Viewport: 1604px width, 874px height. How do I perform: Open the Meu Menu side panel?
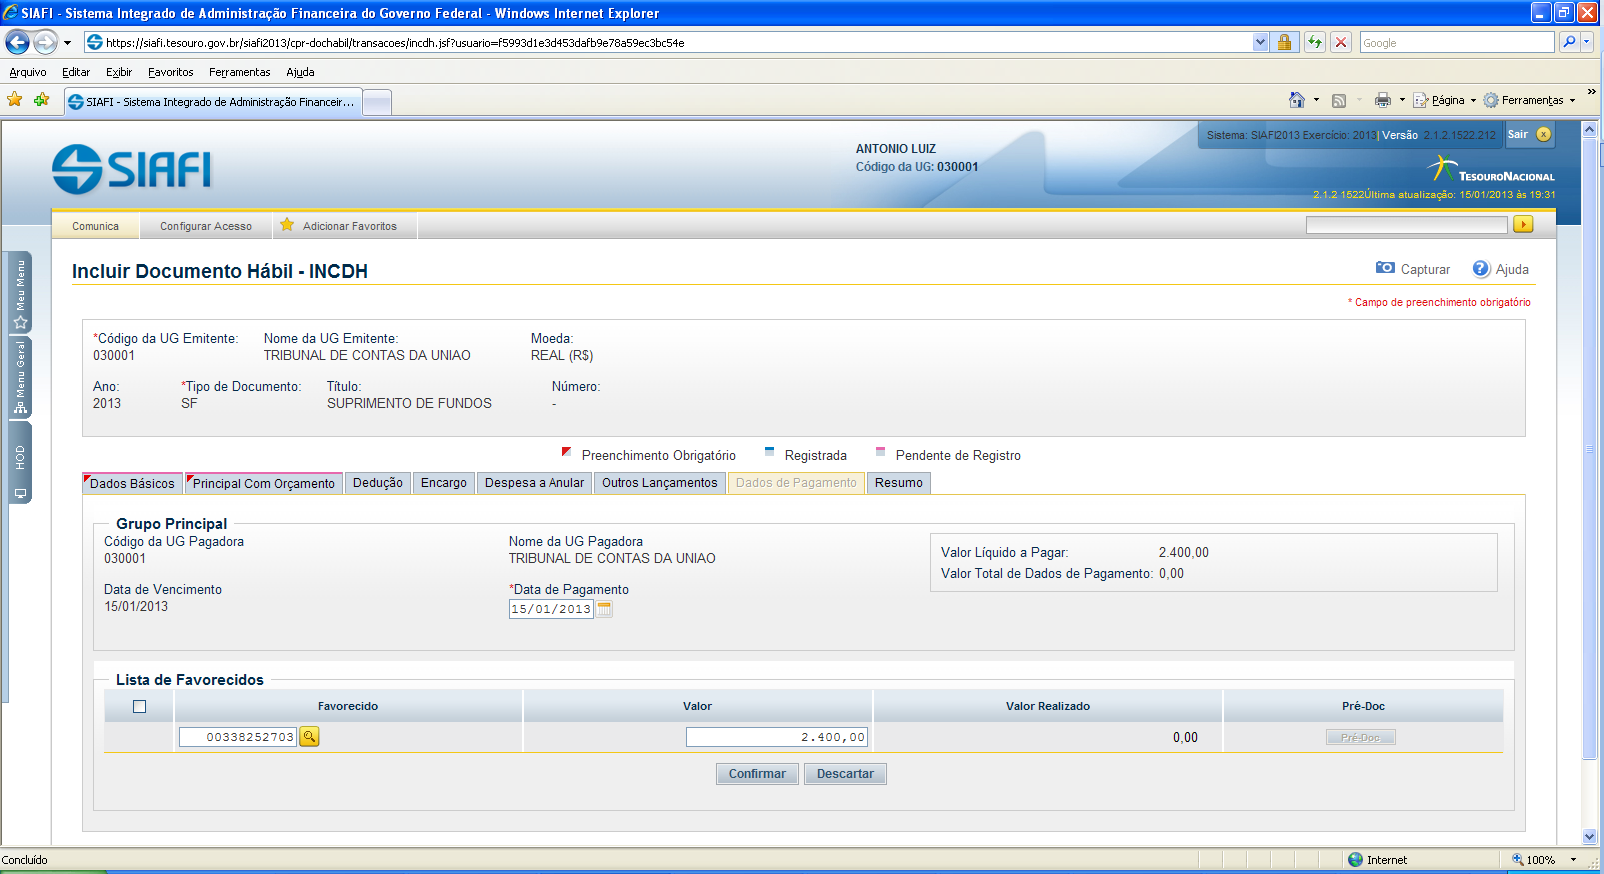tap(20, 294)
